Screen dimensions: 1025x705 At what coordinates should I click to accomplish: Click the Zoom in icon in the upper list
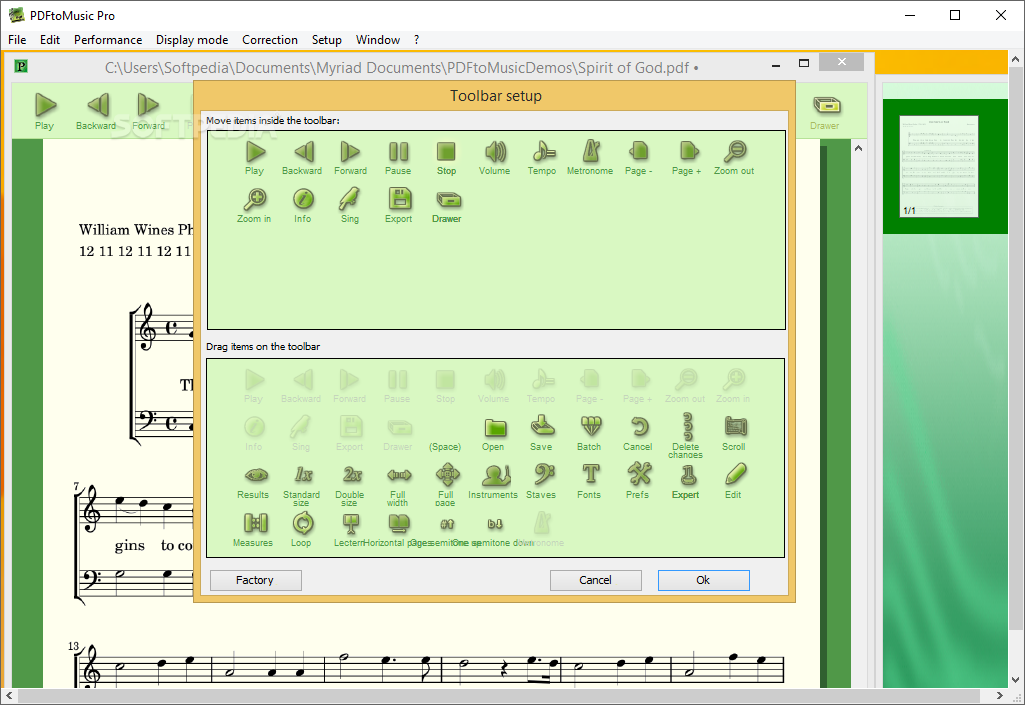coord(254,199)
